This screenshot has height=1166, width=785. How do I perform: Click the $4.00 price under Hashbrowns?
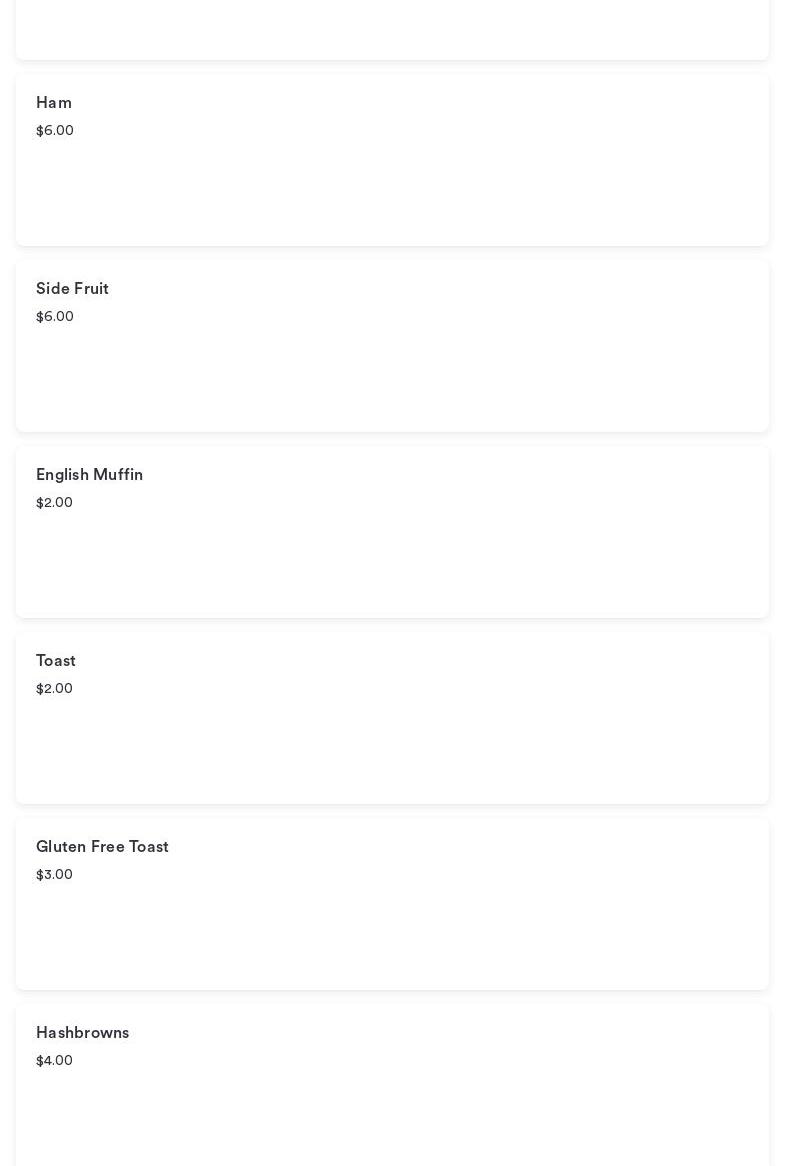[x=54, y=1061]
